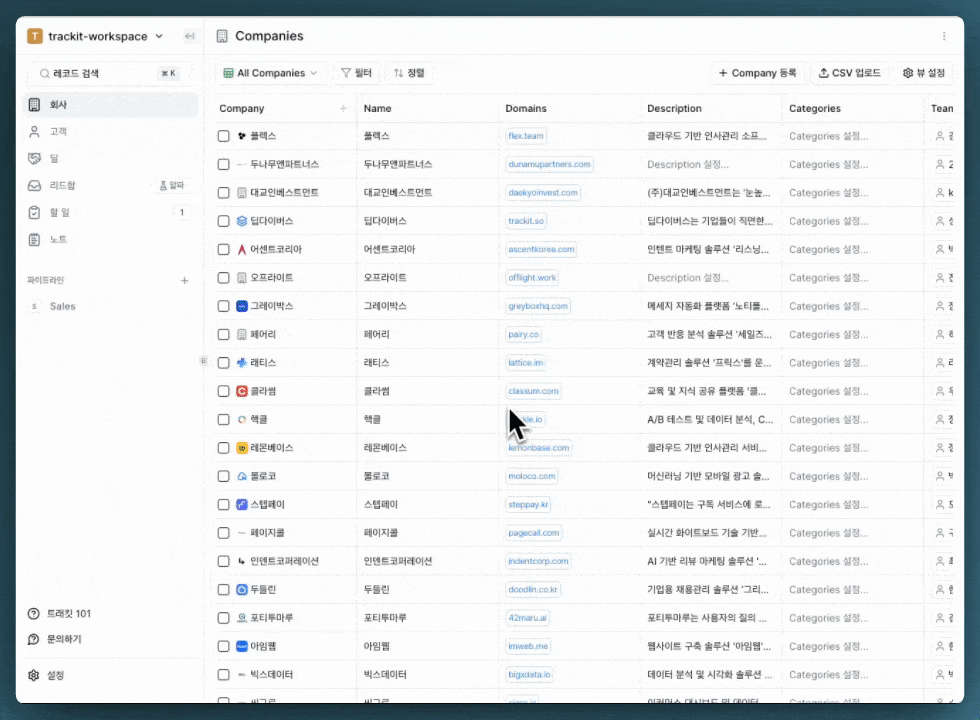Select the 두나무앤파트너스 row checkbox
The height and width of the screenshot is (720, 980).
tap(223, 164)
